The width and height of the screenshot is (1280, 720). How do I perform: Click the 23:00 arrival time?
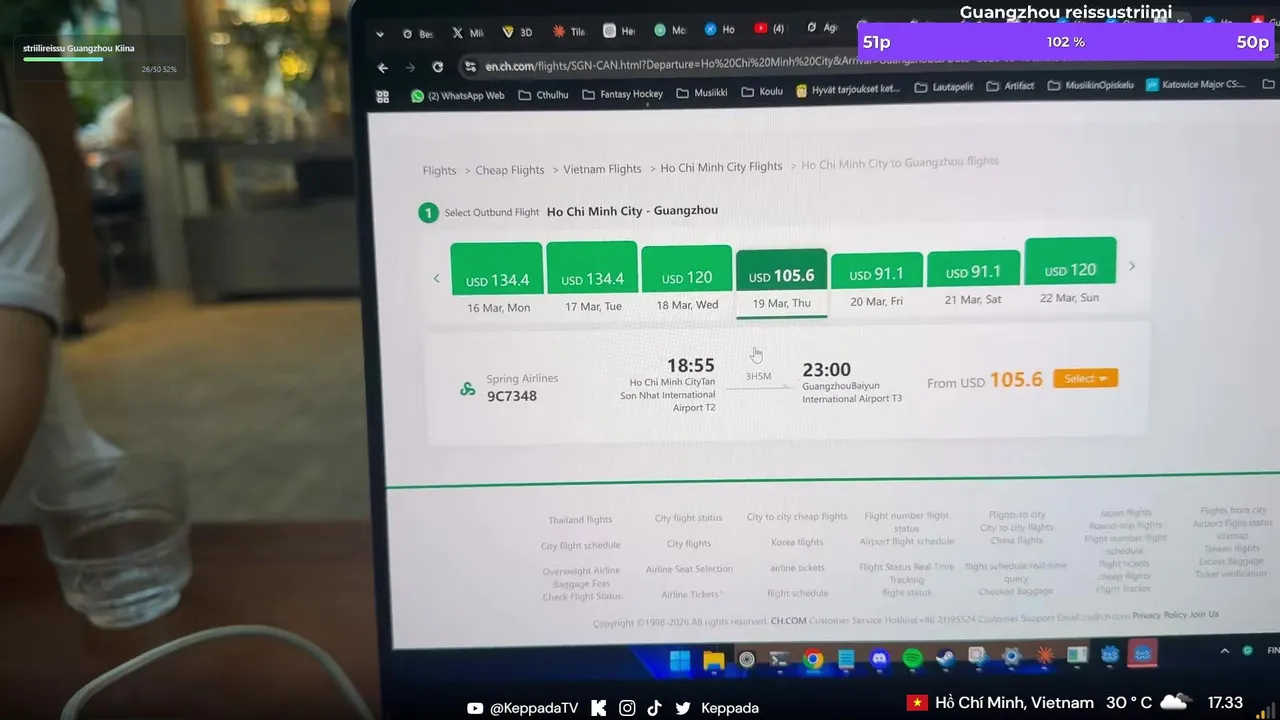click(826, 370)
